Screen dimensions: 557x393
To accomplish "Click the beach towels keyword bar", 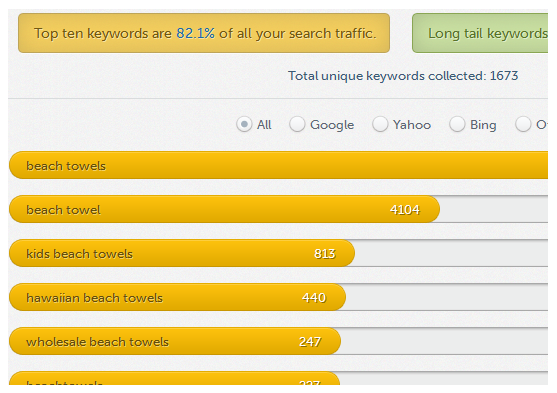I will (x=278, y=165).
